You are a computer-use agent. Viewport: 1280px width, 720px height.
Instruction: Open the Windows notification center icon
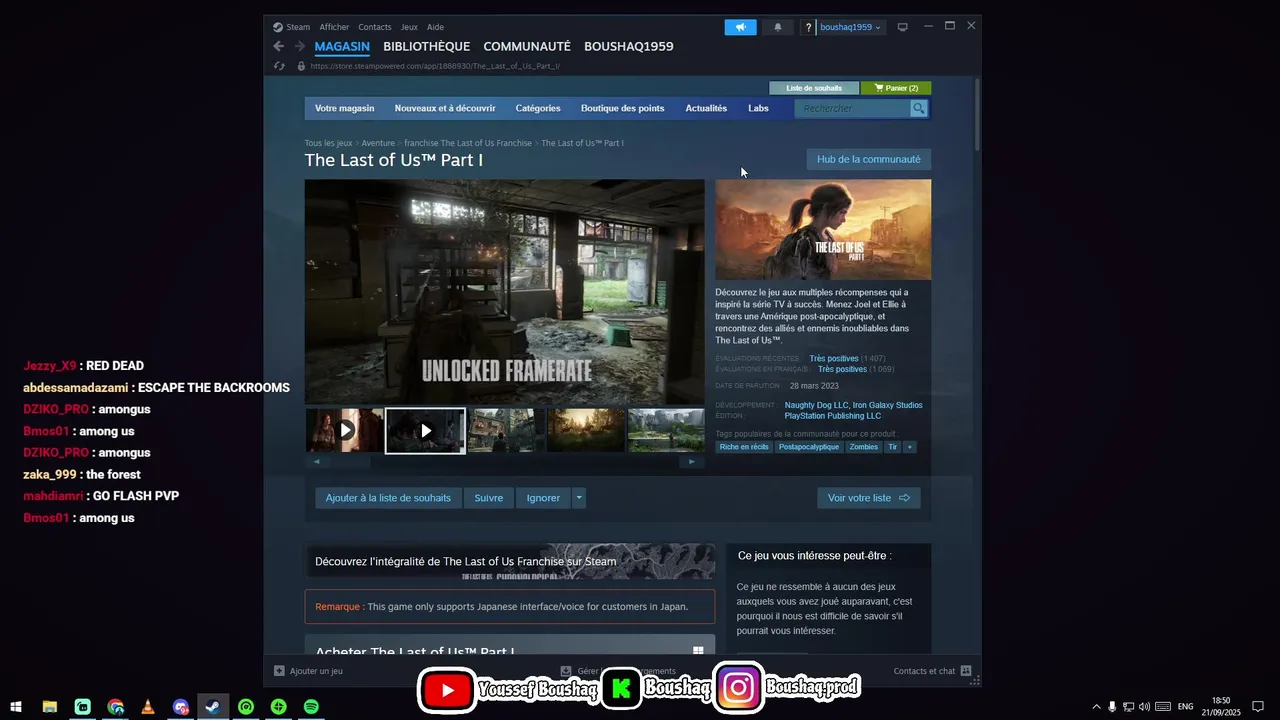(1258, 707)
